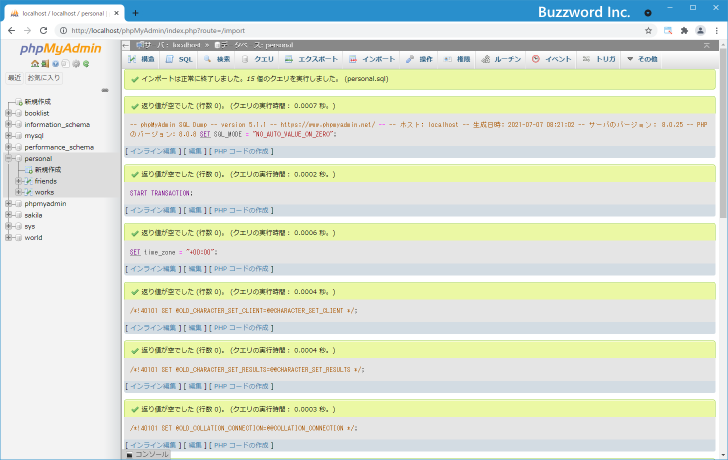Click the browser address bar
The image size is (728, 460).
point(355,31)
